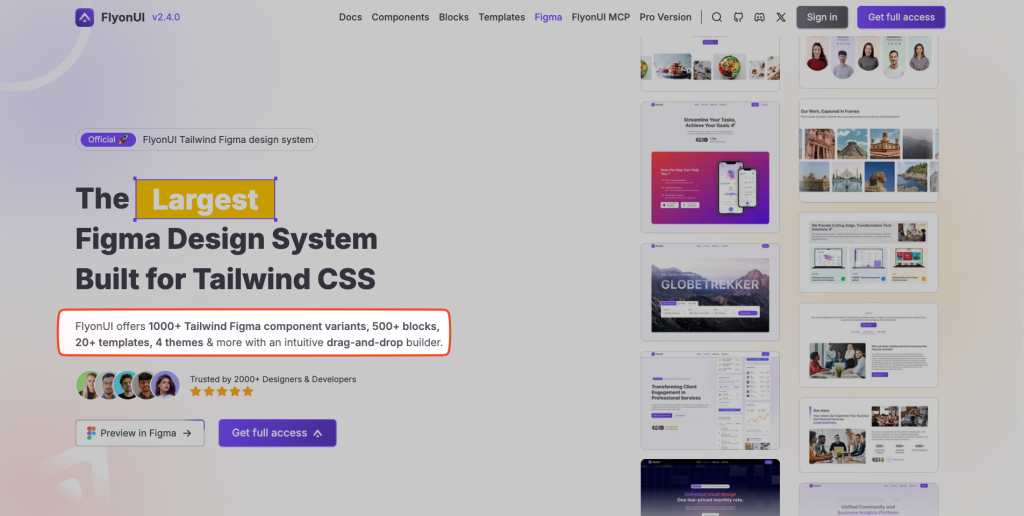The image size is (1024, 516).
Task: Click the FlyonUI logo icon
Action: (84, 18)
